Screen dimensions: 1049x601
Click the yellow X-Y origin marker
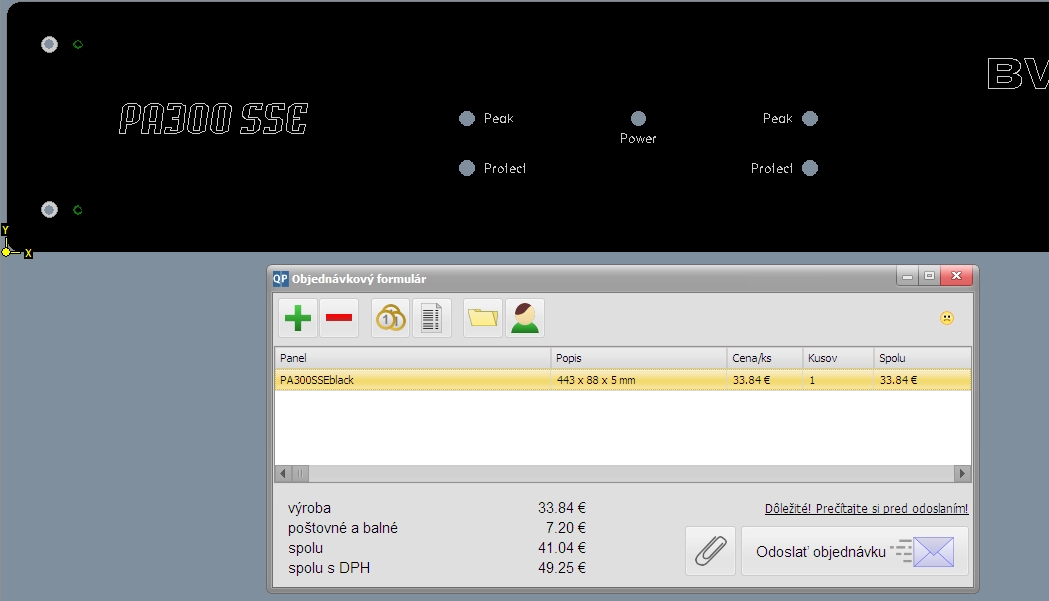pos(7,252)
